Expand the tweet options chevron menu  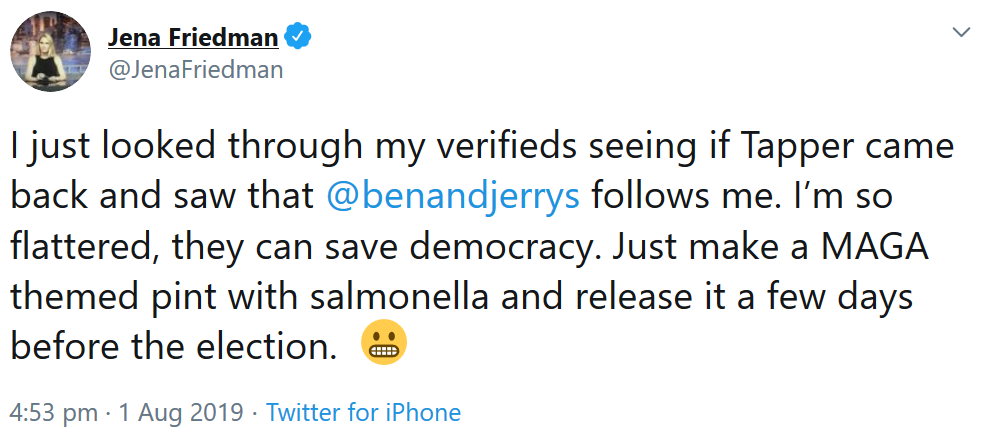coord(961,34)
